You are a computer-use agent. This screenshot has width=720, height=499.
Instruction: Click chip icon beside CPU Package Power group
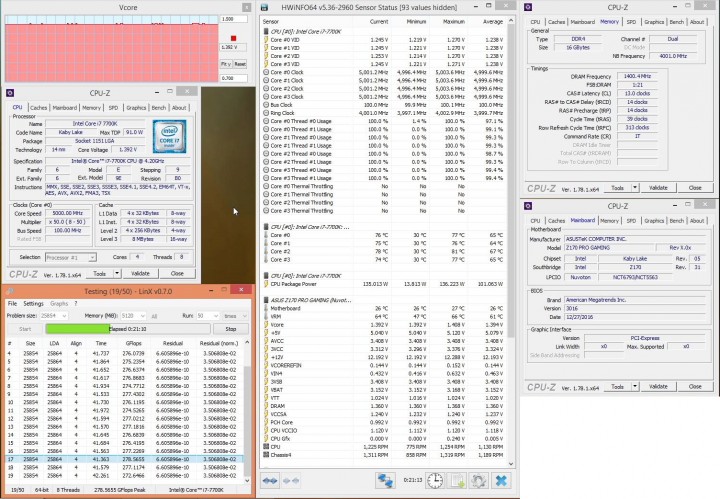click(266, 276)
